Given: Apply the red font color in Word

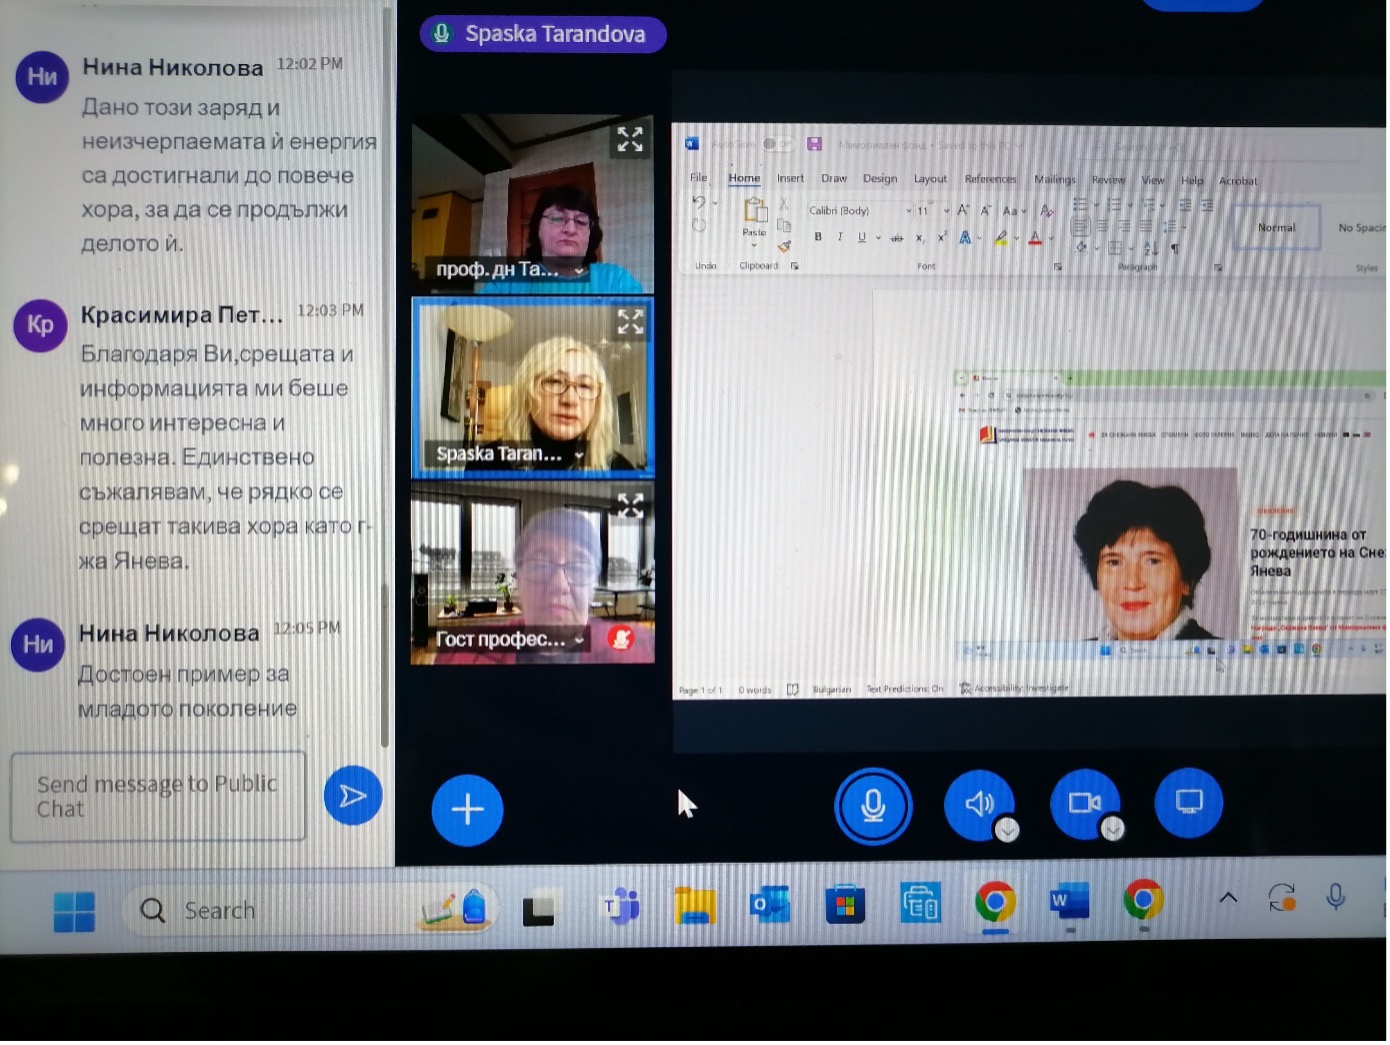Looking at the screenshot, I should (x=1035, y=238).
